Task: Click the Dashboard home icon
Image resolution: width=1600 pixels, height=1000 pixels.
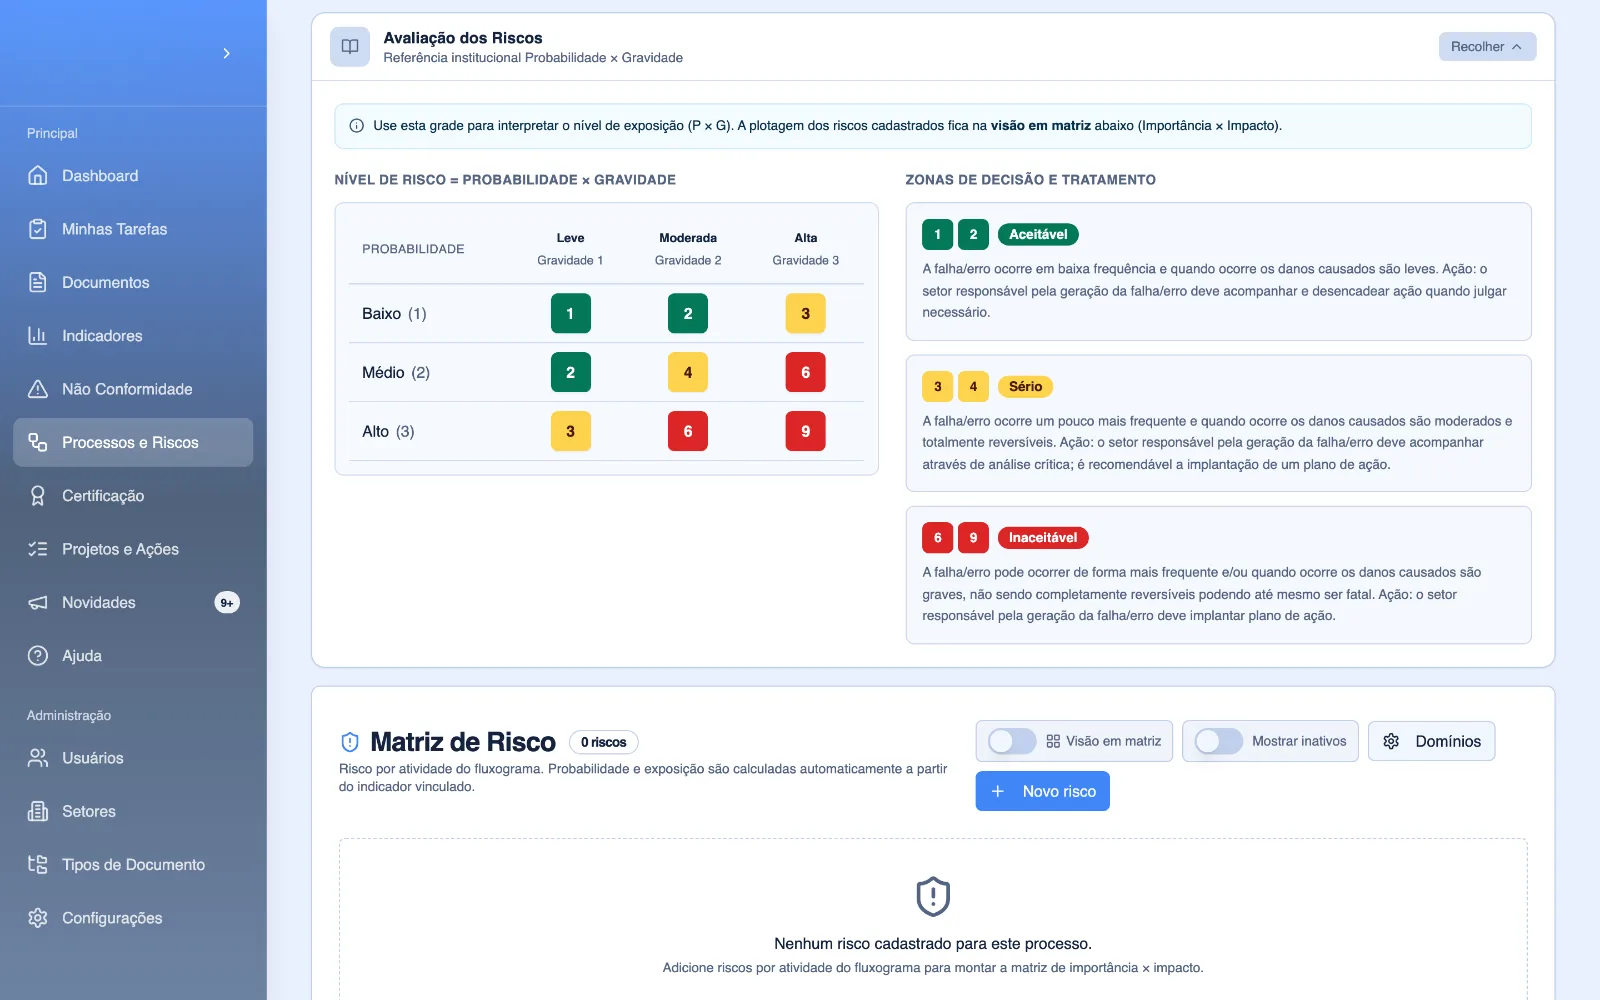Action: click(38, 176)
